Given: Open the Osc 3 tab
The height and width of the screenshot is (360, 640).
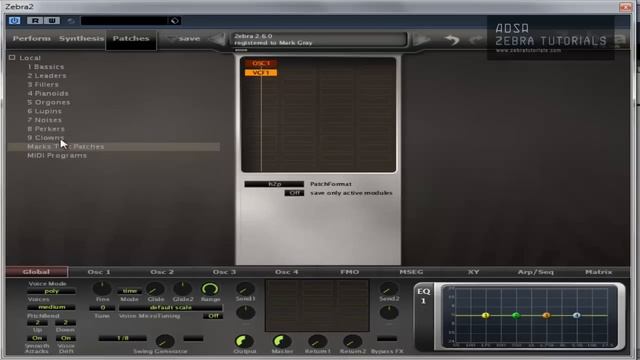Looking at the screenshot, I should click(224, 272).
